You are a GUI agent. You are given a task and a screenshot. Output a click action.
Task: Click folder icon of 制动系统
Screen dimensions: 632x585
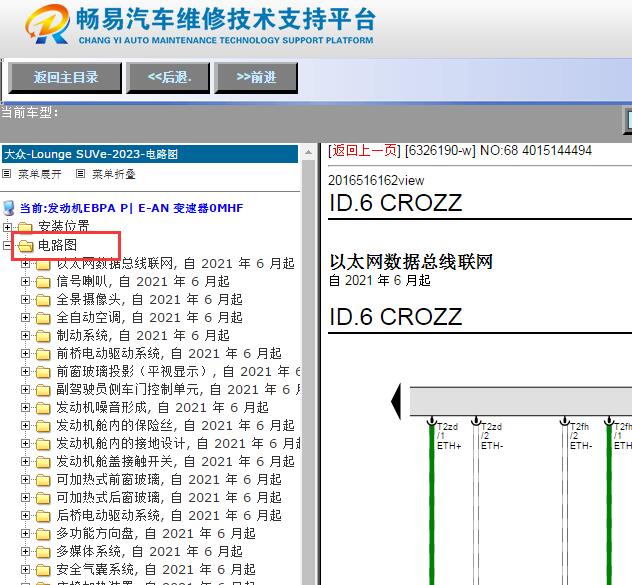tap(43, 336)
